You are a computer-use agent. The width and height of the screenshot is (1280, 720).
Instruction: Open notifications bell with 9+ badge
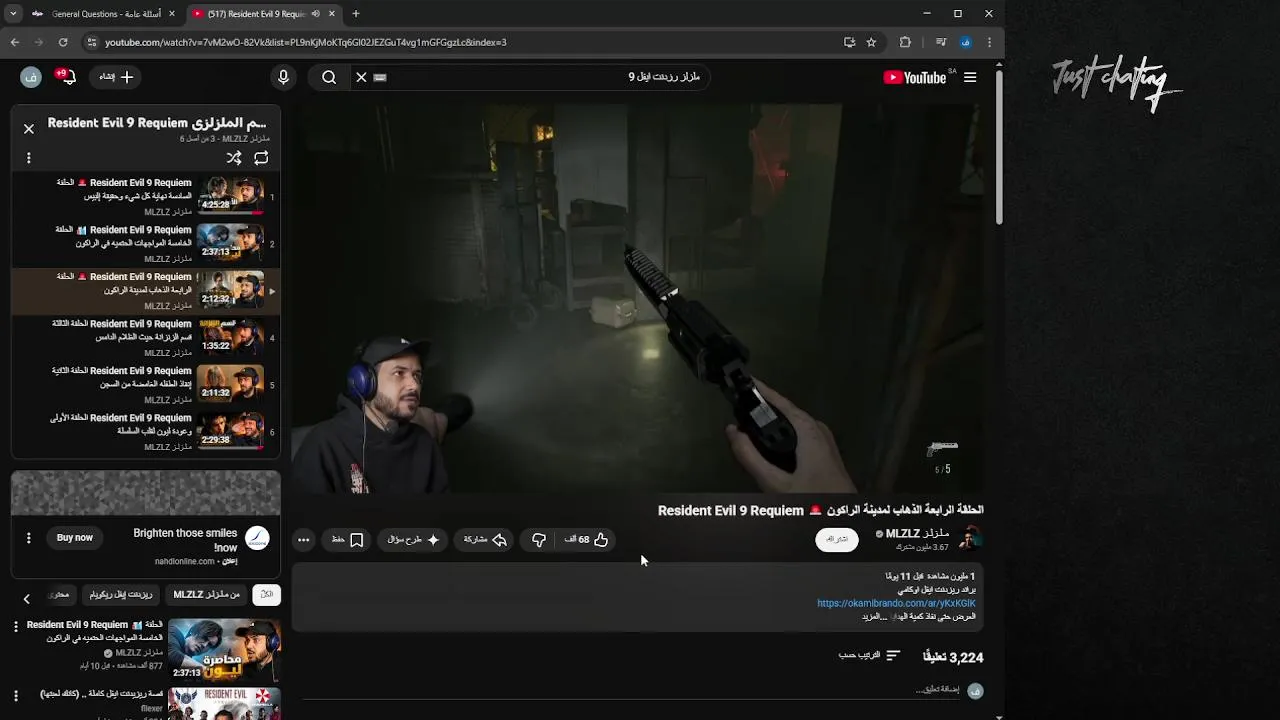pyautogui.click(x=67, y=77)
